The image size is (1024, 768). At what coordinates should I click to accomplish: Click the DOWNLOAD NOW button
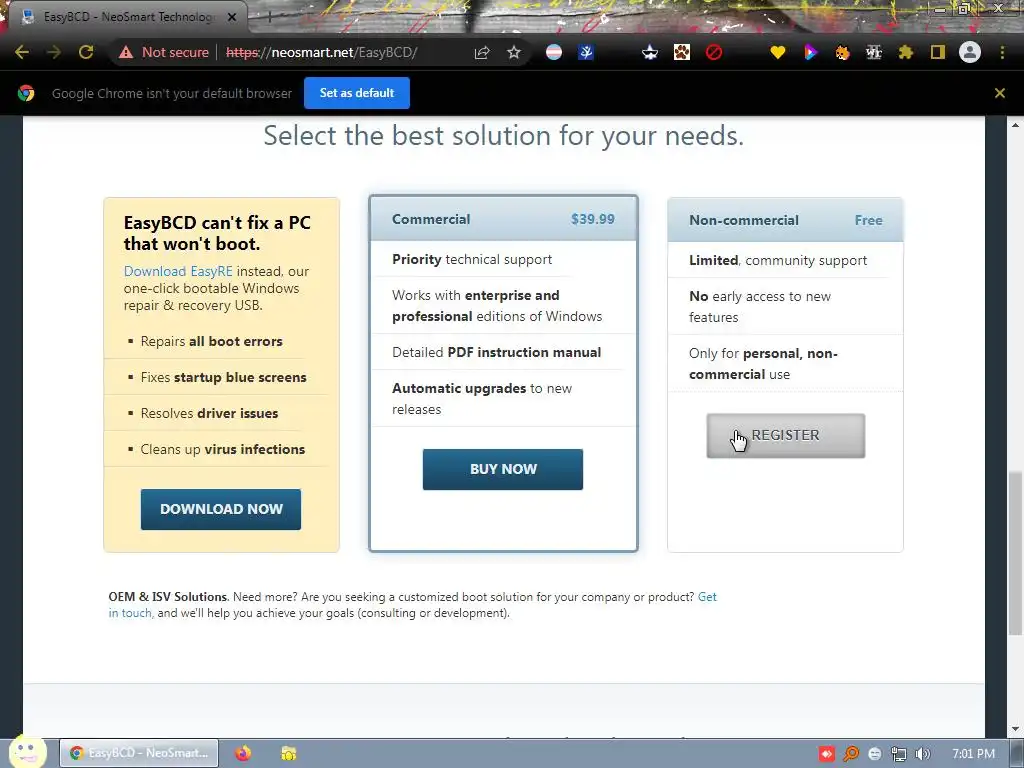point(221,509)
